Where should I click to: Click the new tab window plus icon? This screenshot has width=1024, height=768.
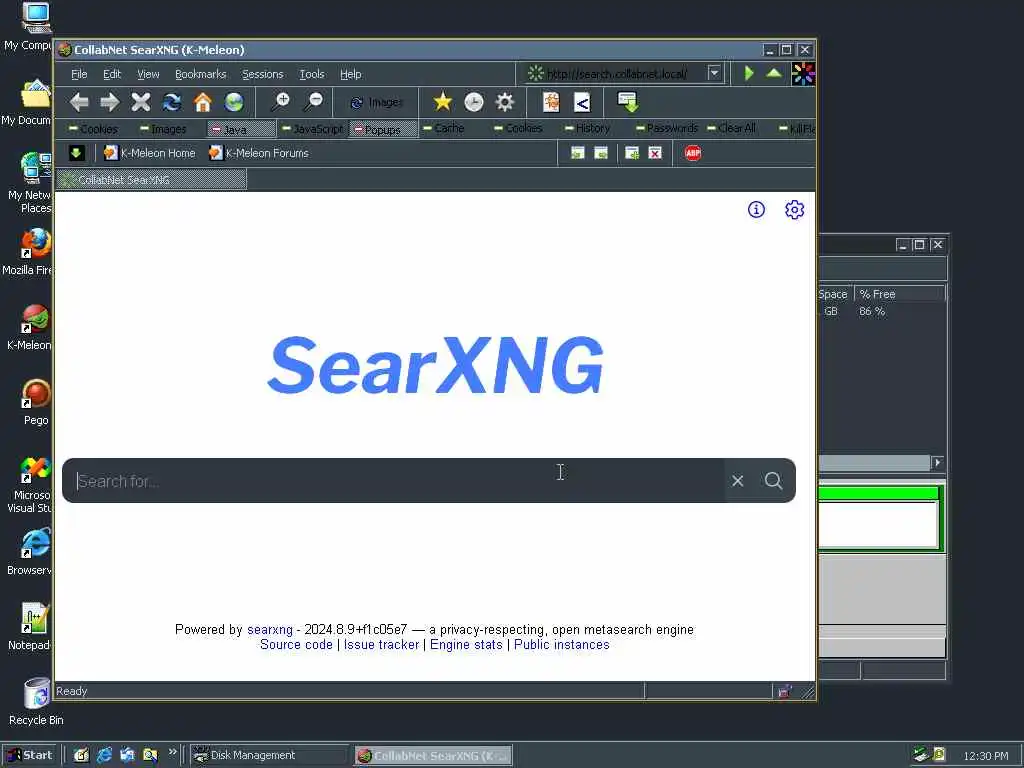point(632,153)
